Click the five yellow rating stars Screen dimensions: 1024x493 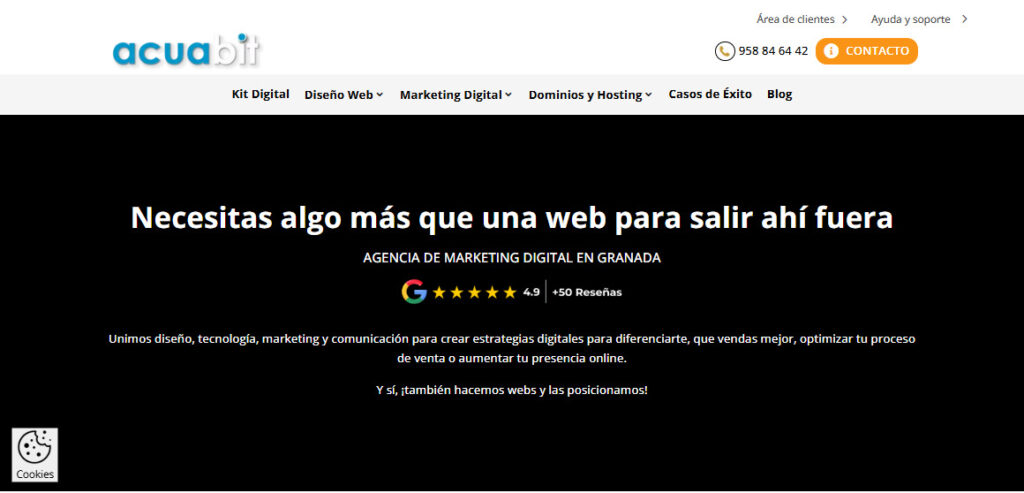(x=474, y=292)
